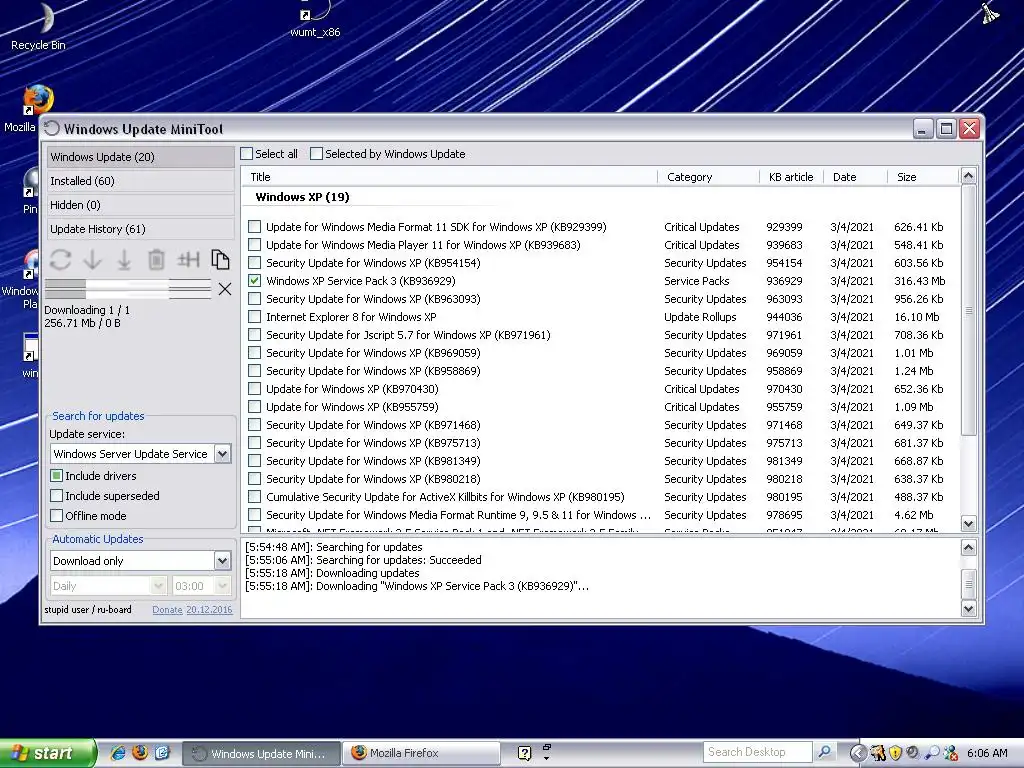
Task: Sort by the Date column header
Action: (855, 177)
